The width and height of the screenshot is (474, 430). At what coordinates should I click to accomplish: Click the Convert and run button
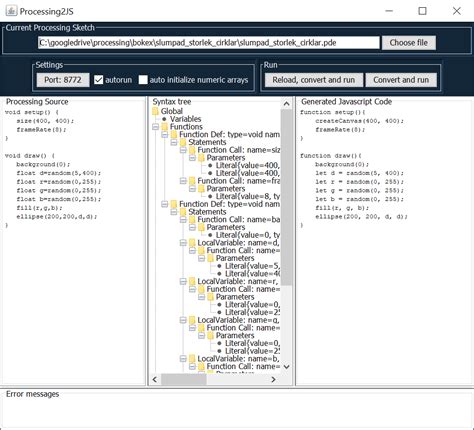pyautogui.click(x=401, y=80)
